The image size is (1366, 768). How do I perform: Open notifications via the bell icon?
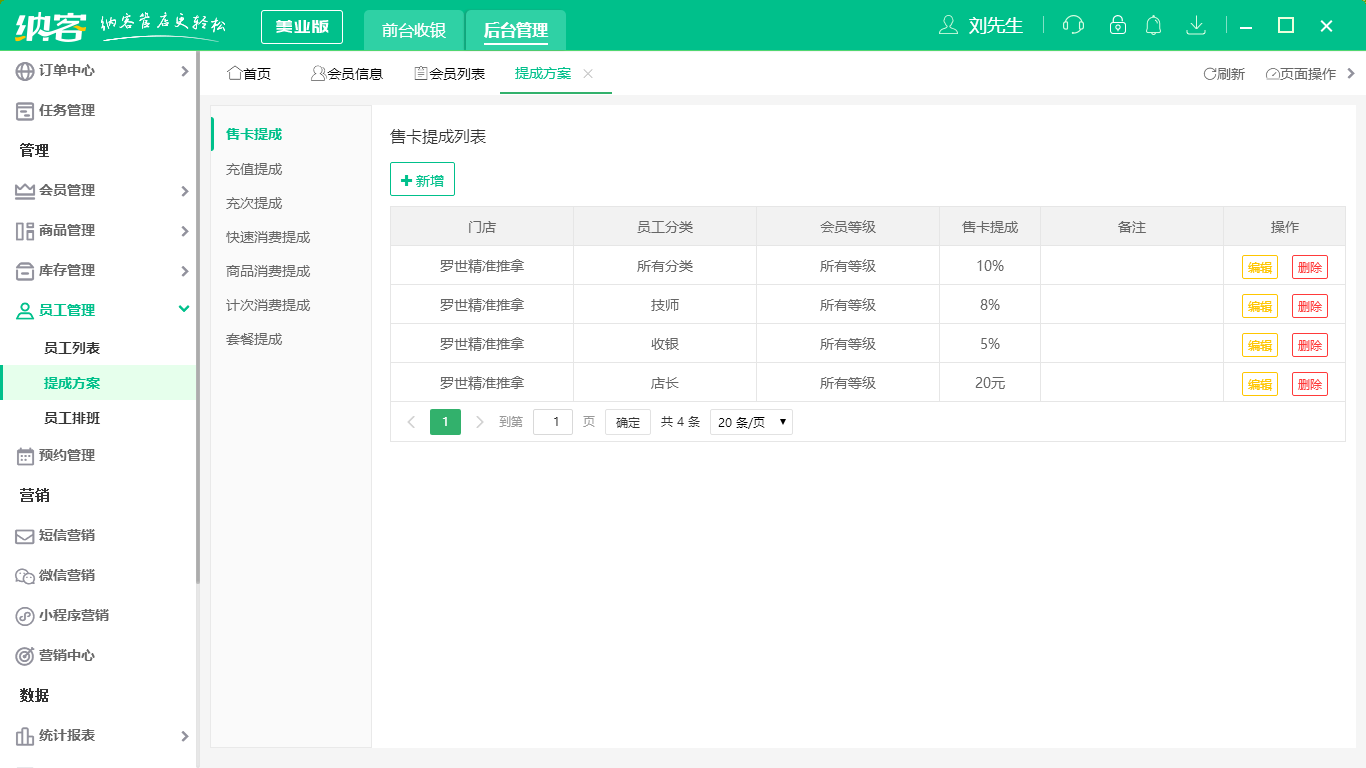(x=1153, y=25)
